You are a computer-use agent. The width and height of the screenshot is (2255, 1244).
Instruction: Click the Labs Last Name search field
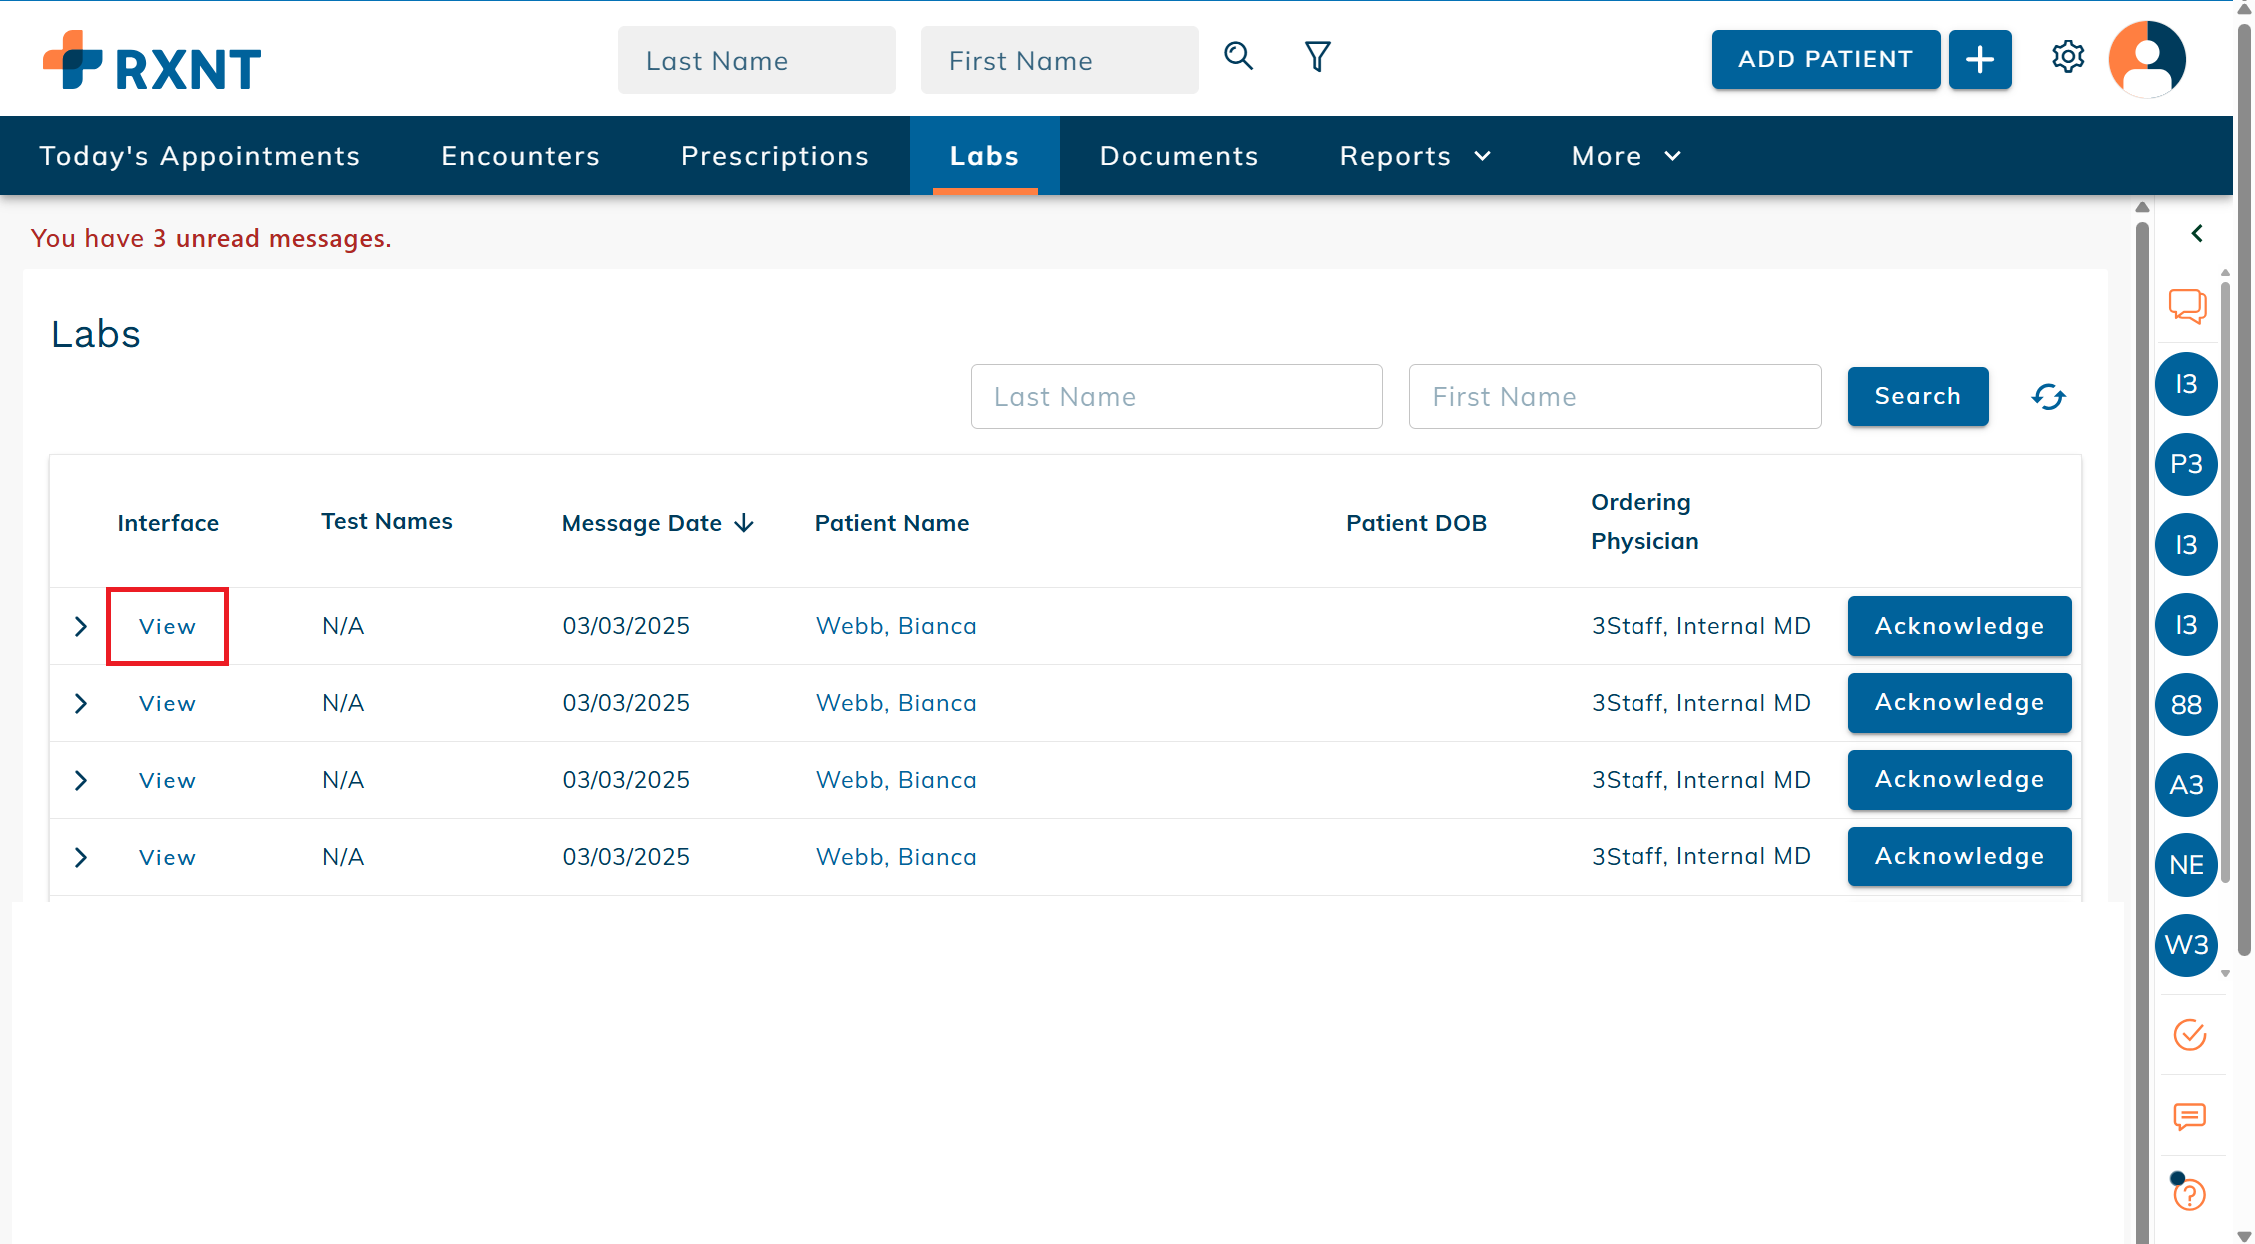pyautogui.click(x=1176, y=397)
